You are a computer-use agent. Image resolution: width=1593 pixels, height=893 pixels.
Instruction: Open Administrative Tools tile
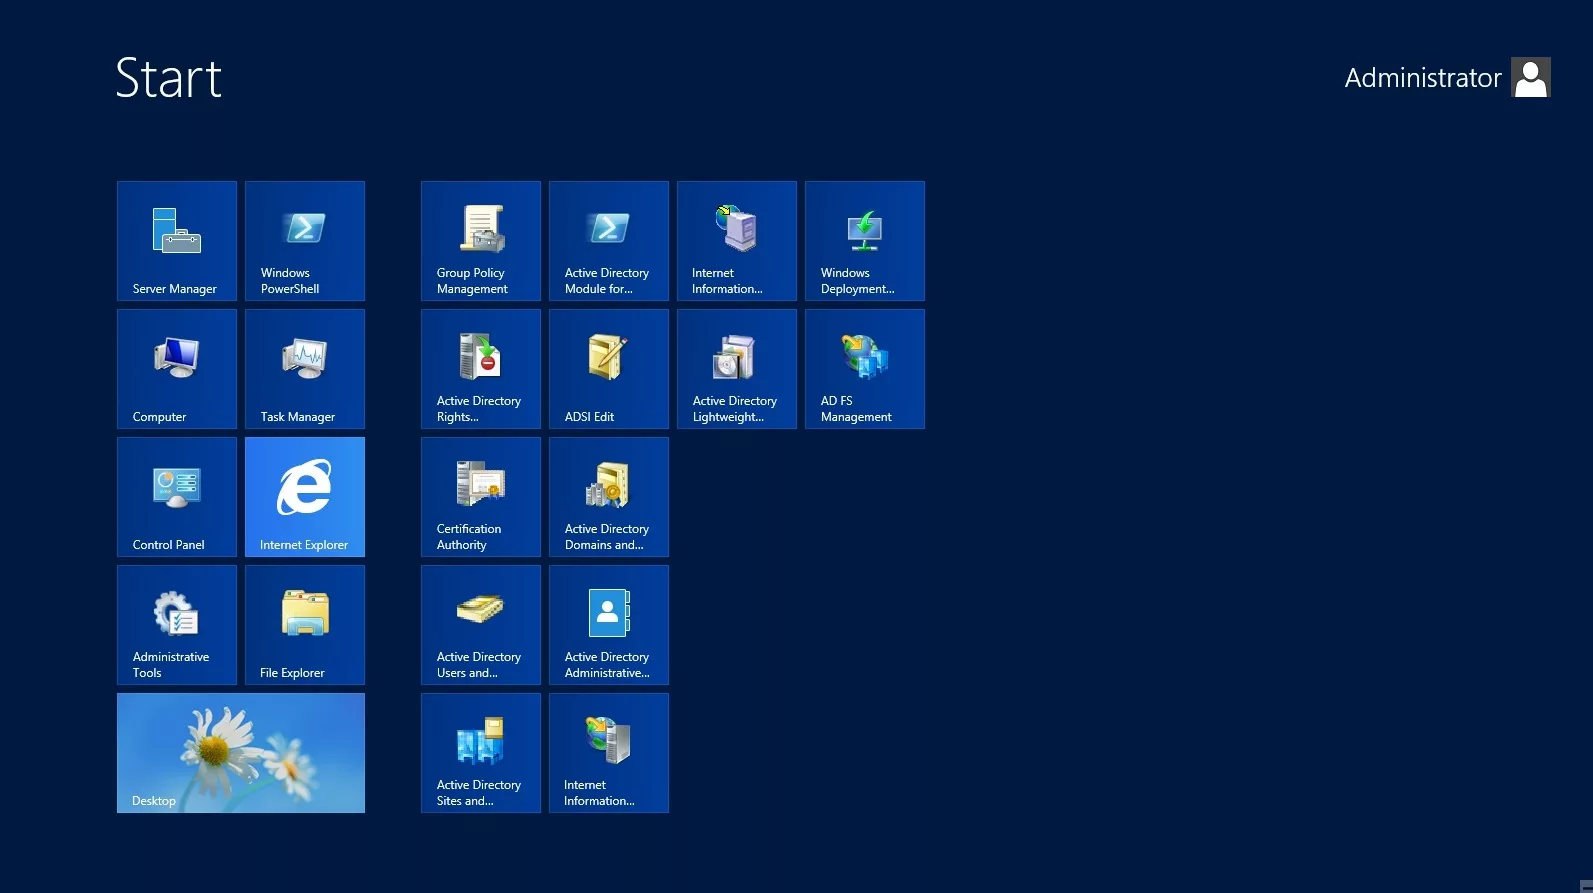point(177,625)
